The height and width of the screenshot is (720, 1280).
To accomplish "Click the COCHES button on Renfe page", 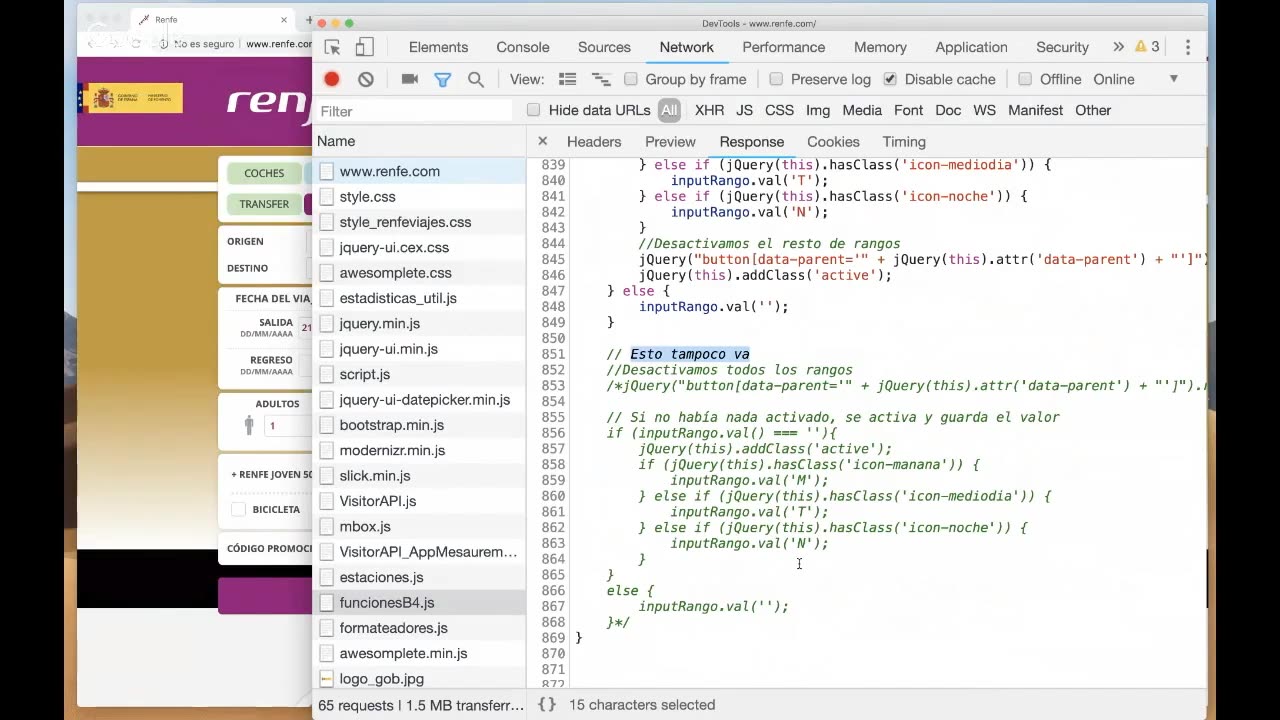I will [264, 173].
